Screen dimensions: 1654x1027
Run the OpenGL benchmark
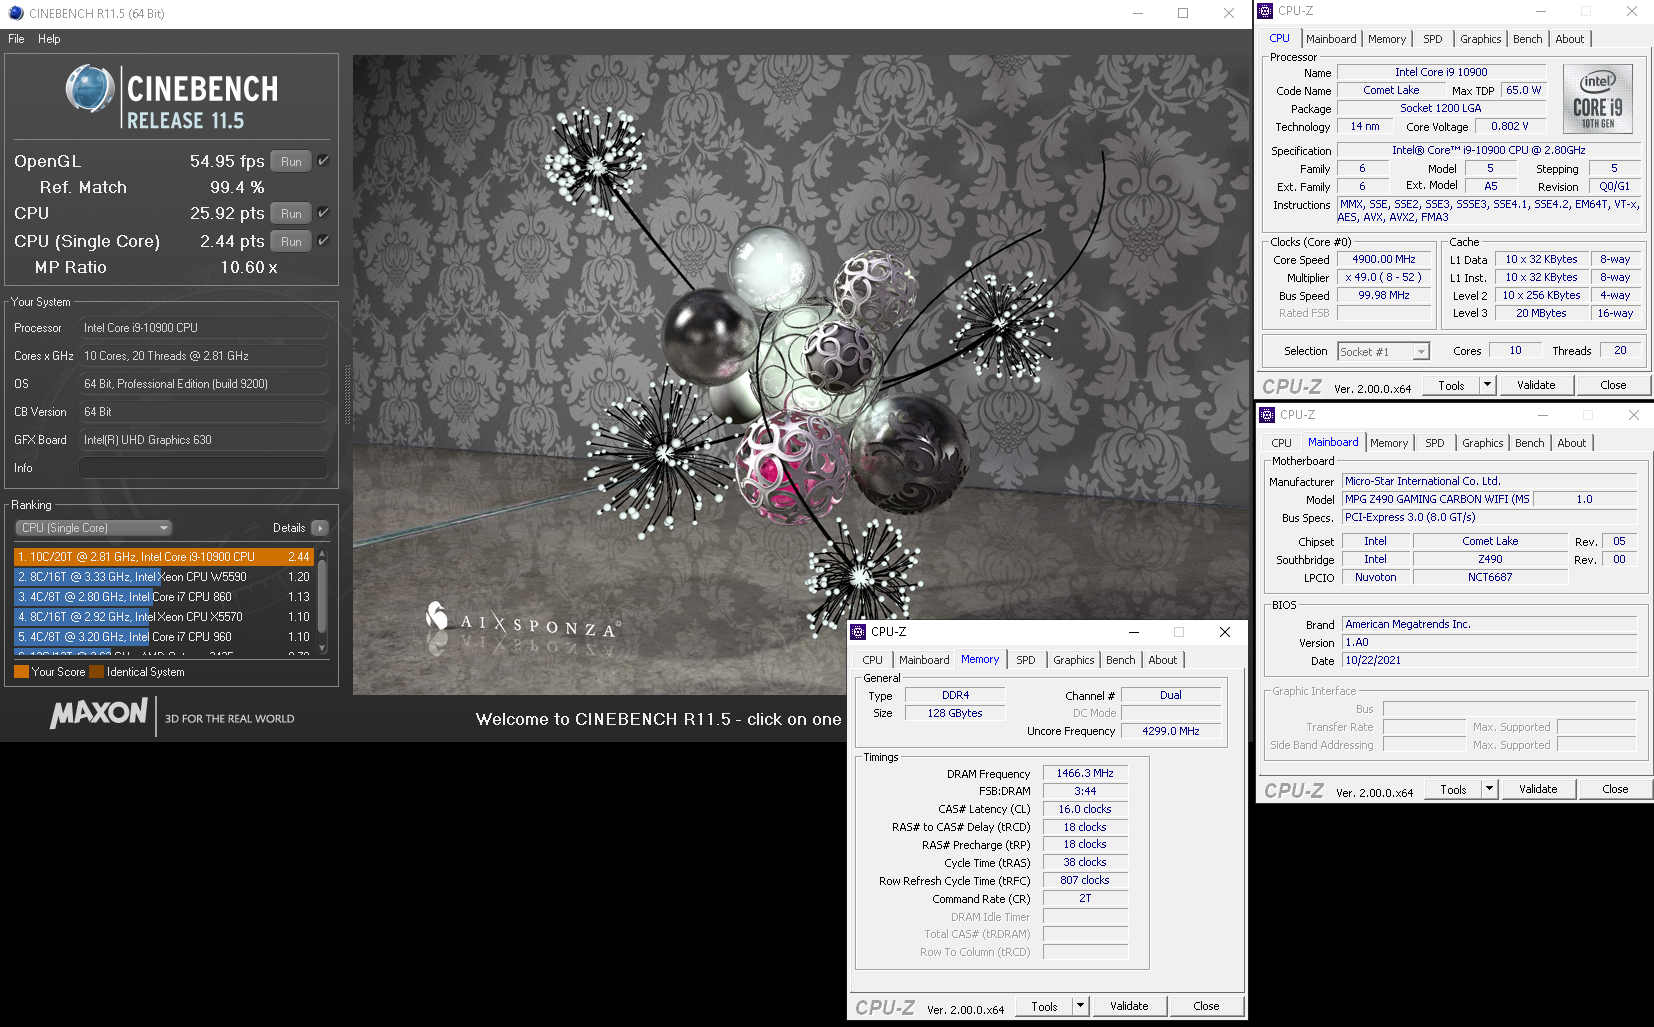tap(291, 161)
